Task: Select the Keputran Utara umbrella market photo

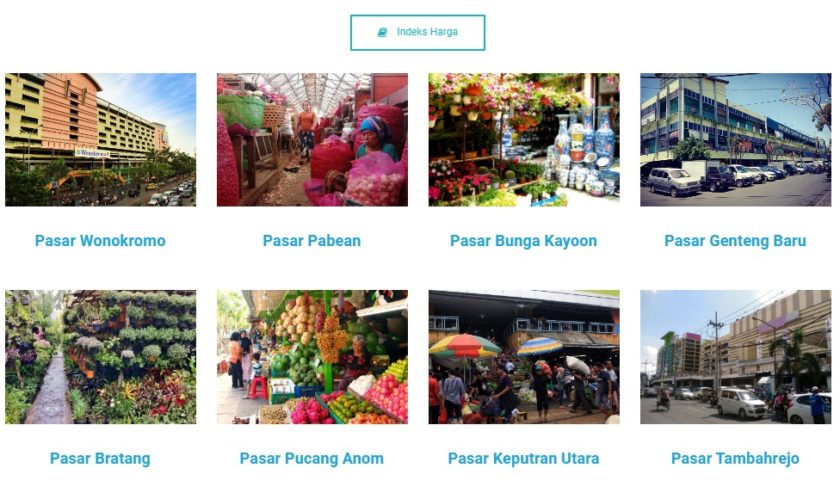Action: 524,357
